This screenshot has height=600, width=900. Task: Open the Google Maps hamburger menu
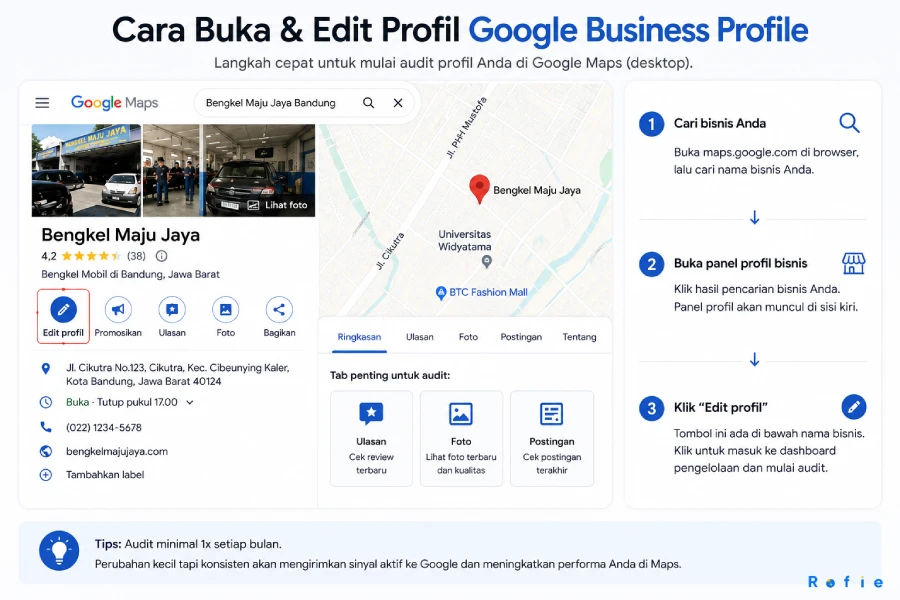pyautogui.click(x=42, y=103)
